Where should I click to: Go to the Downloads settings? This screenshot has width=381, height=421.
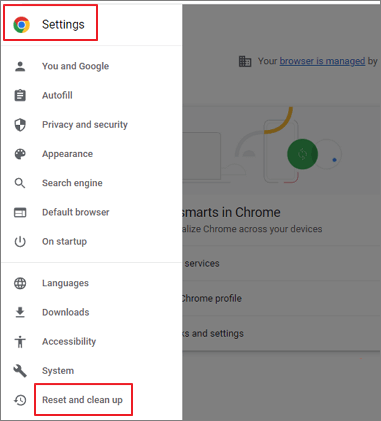[66, 312]
